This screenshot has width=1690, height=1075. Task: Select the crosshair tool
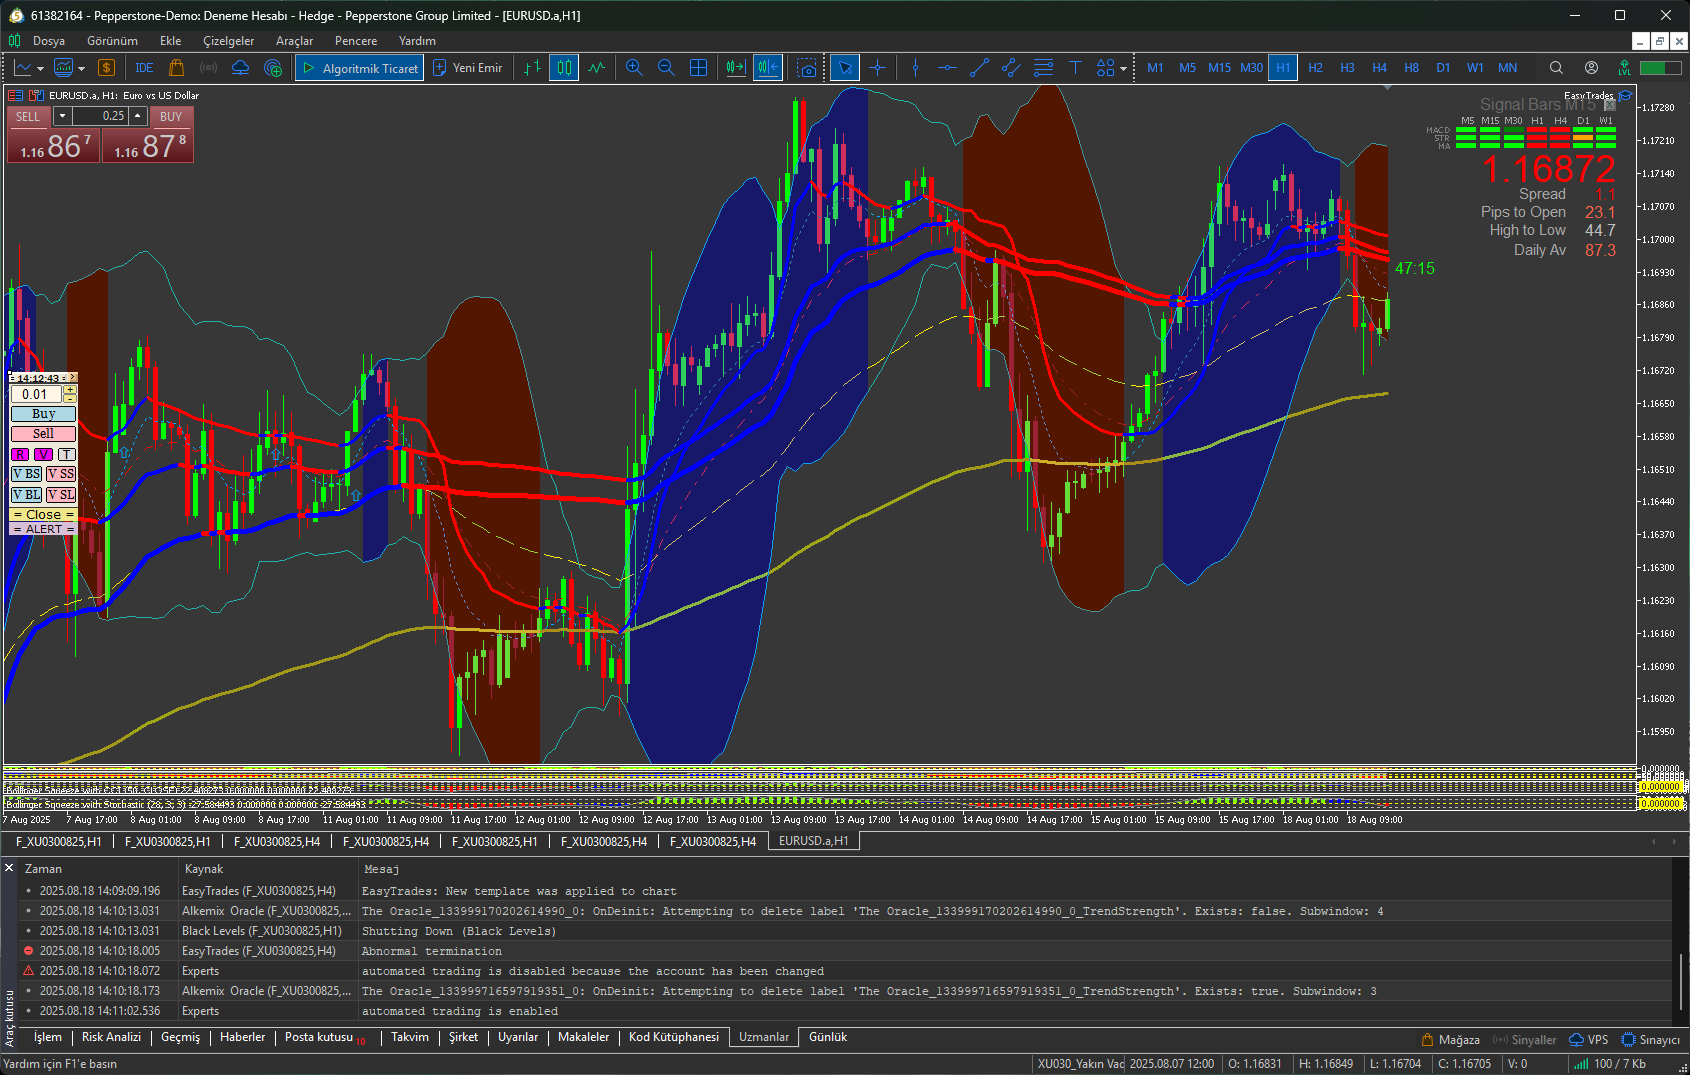[877, 68]
